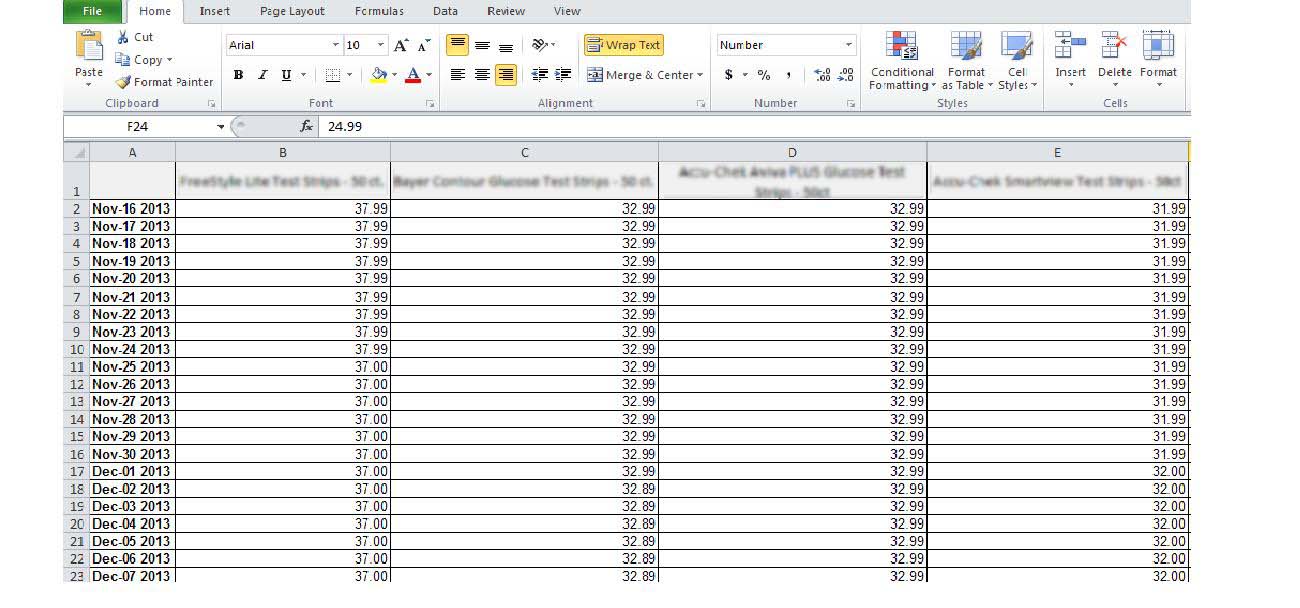Increase decimal places

tap(822, 75)
